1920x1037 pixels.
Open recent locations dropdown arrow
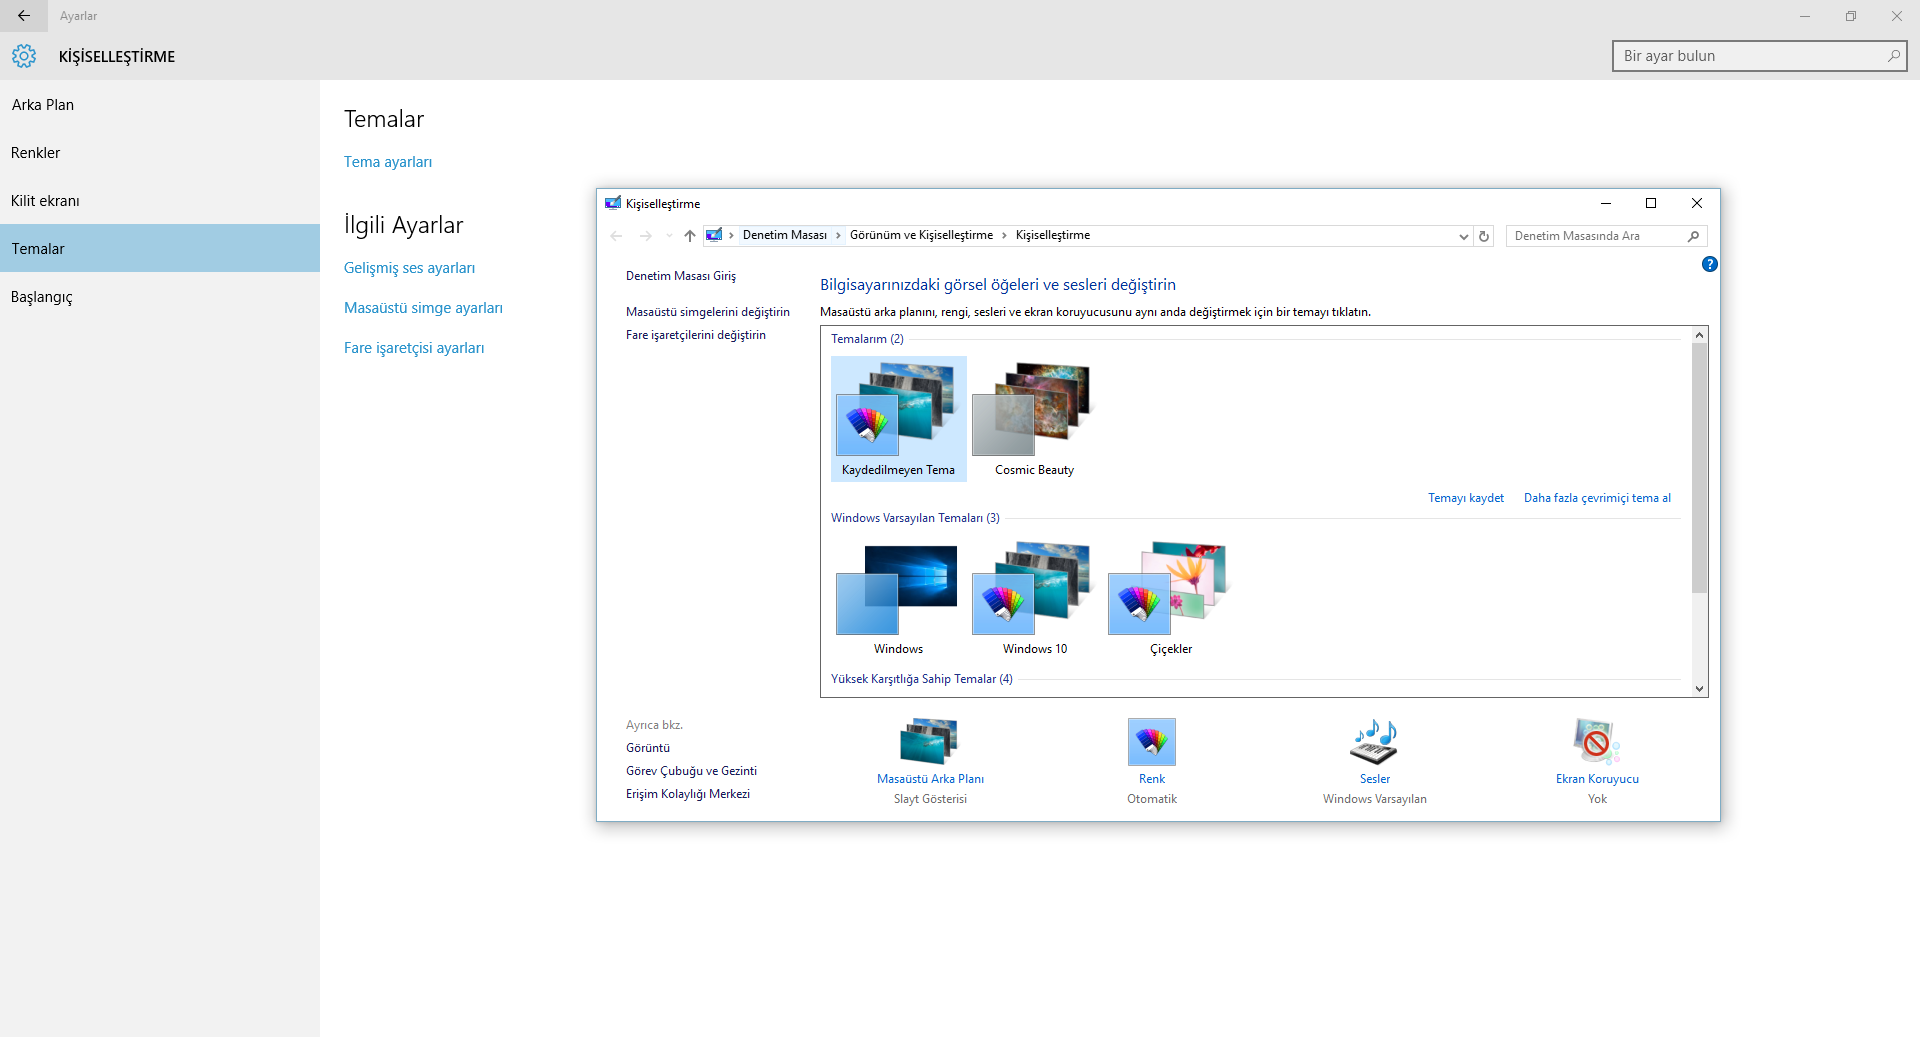pyautogui.click(x=669, y=236)
